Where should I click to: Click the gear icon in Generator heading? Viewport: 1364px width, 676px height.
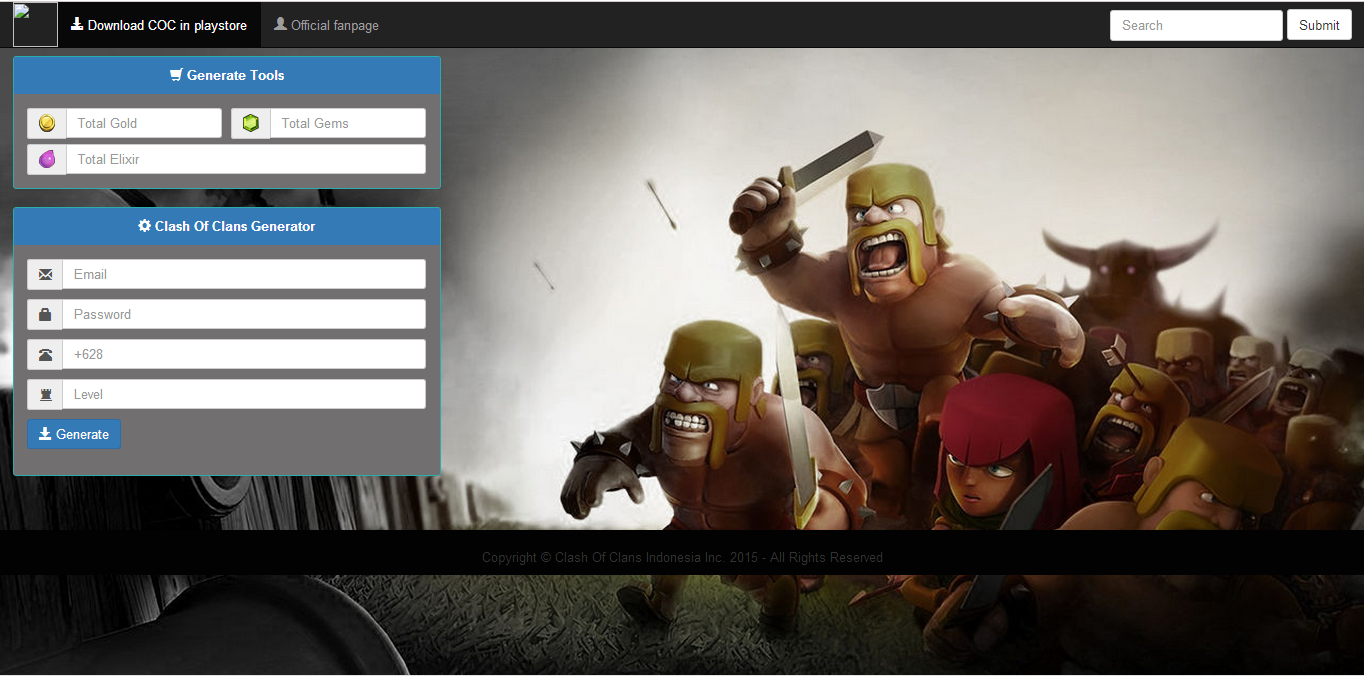point(144,226)
